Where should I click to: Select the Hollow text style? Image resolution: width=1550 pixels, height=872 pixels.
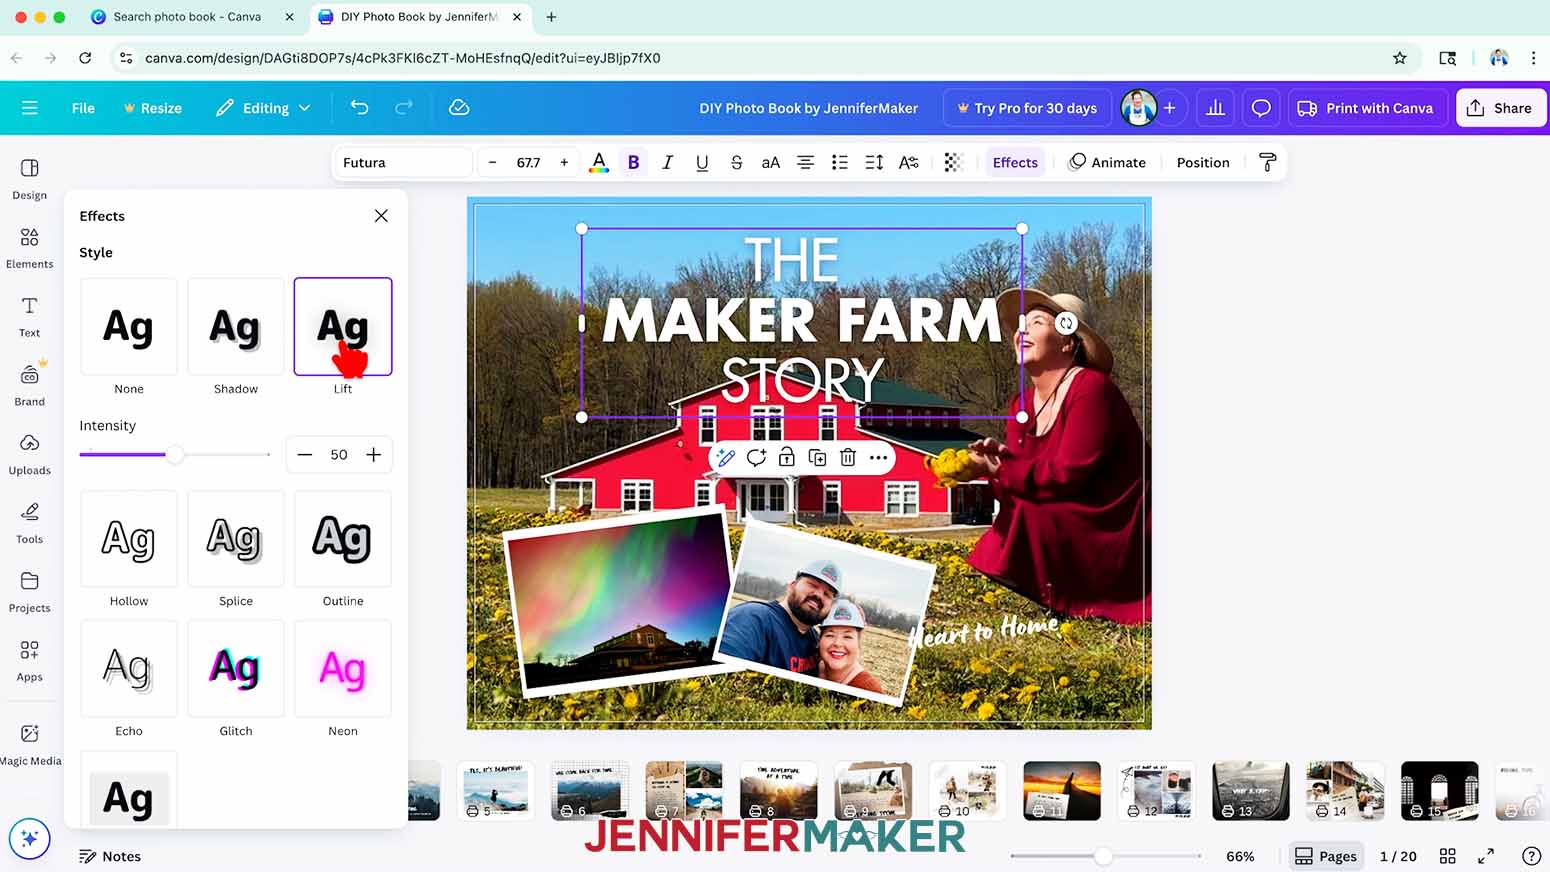tap(129, 539)
